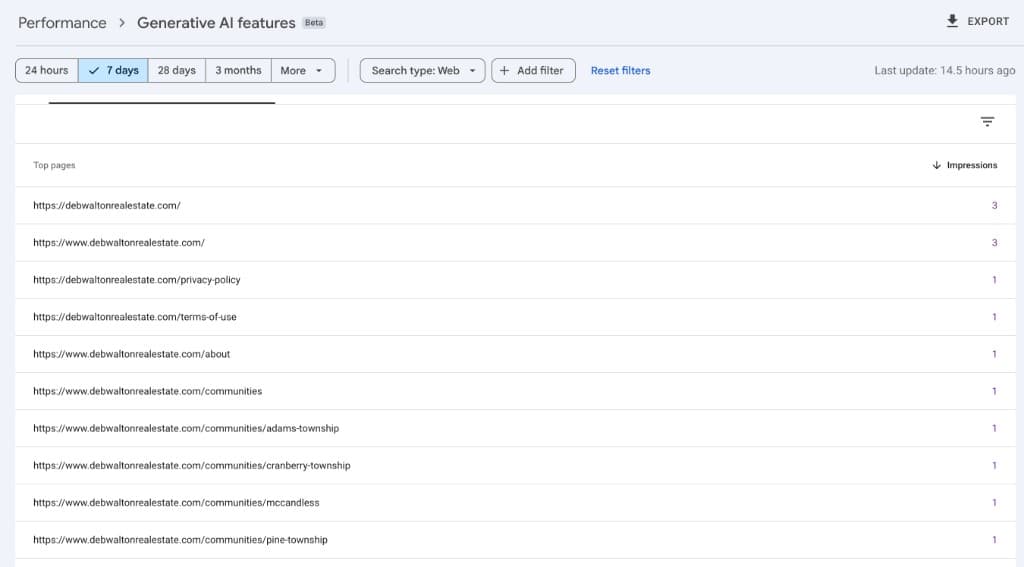The image size is (1024, 567).
Task: Select row https://debwaltonrealestate.com/
Action: (x=515, y=205)
